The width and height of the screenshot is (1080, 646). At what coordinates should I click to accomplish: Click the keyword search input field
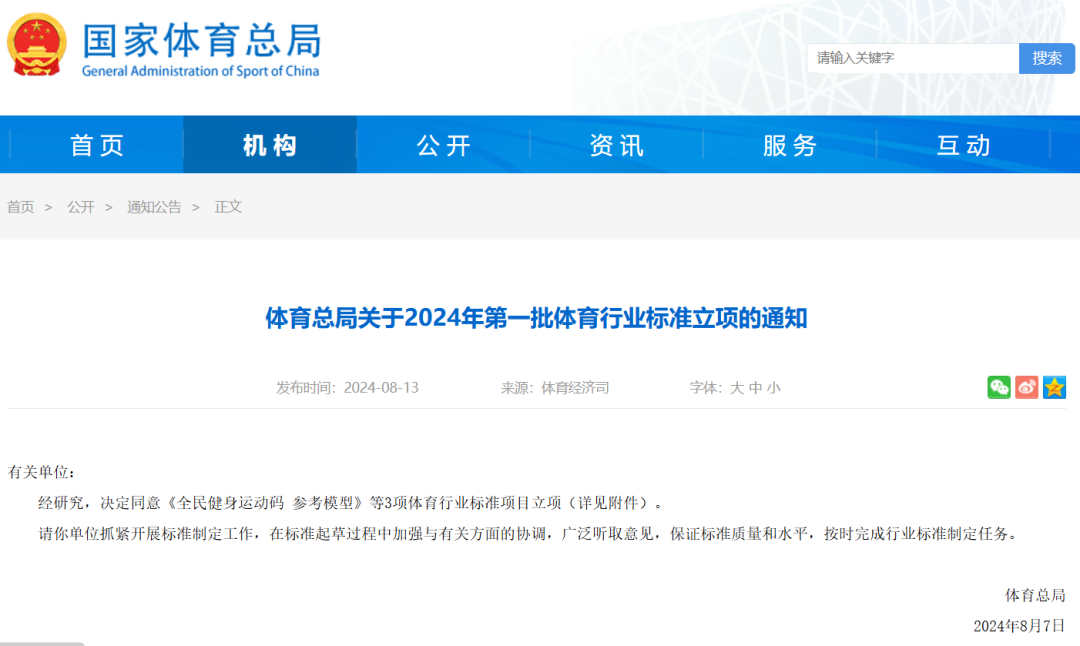pos(912,58)
